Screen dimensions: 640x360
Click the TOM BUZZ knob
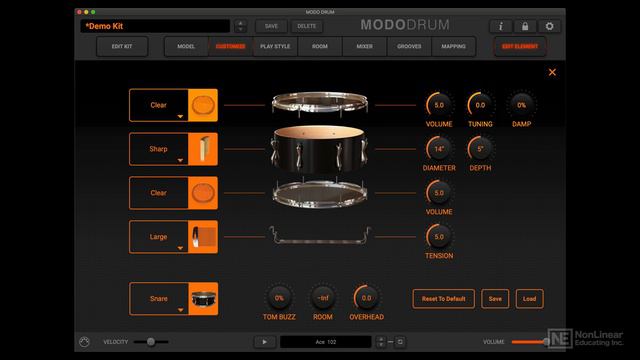(279, 298)
